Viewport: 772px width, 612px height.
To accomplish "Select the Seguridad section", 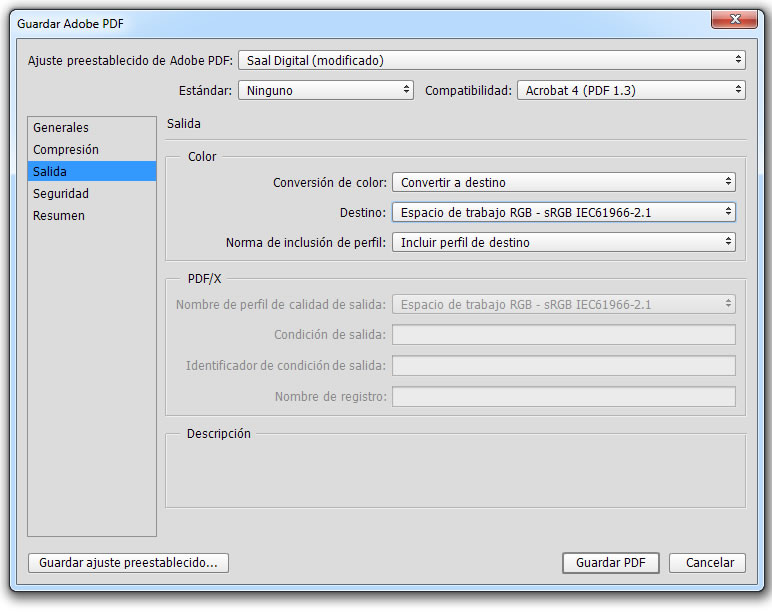I will tap(92, 193).
